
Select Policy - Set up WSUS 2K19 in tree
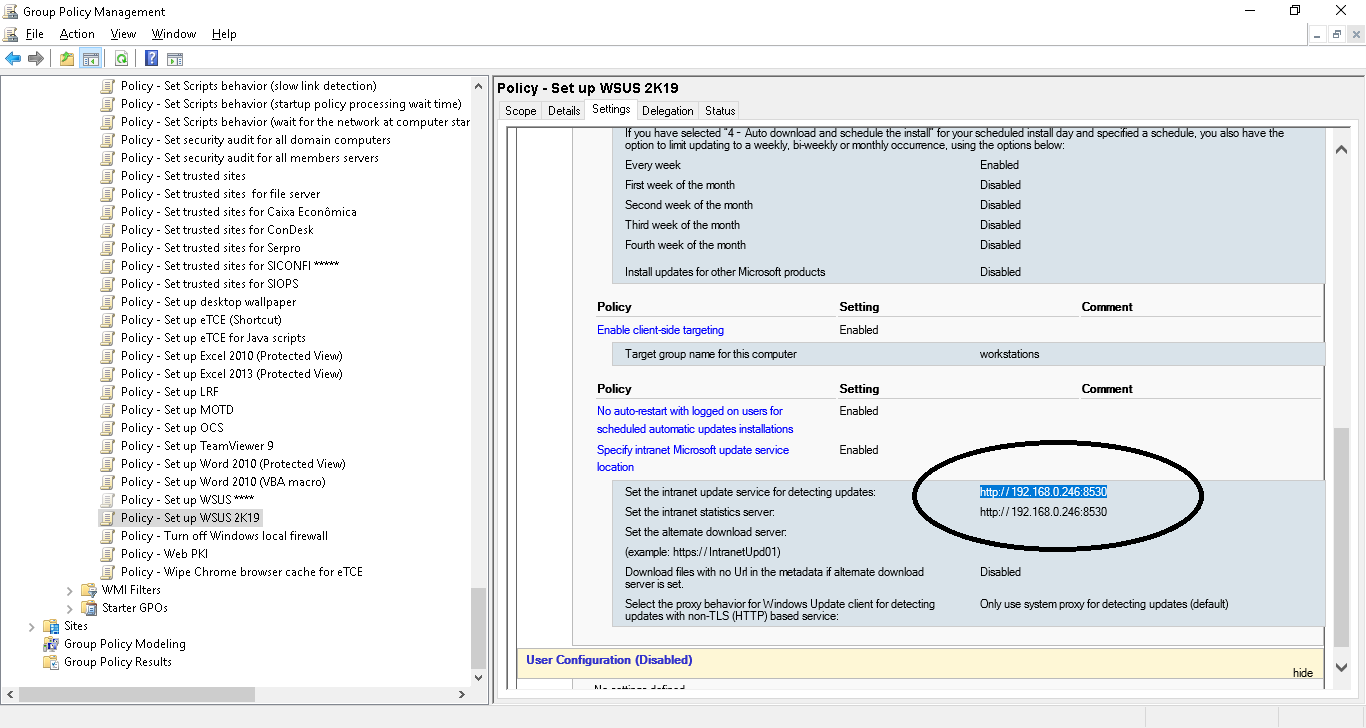[190, 518]
